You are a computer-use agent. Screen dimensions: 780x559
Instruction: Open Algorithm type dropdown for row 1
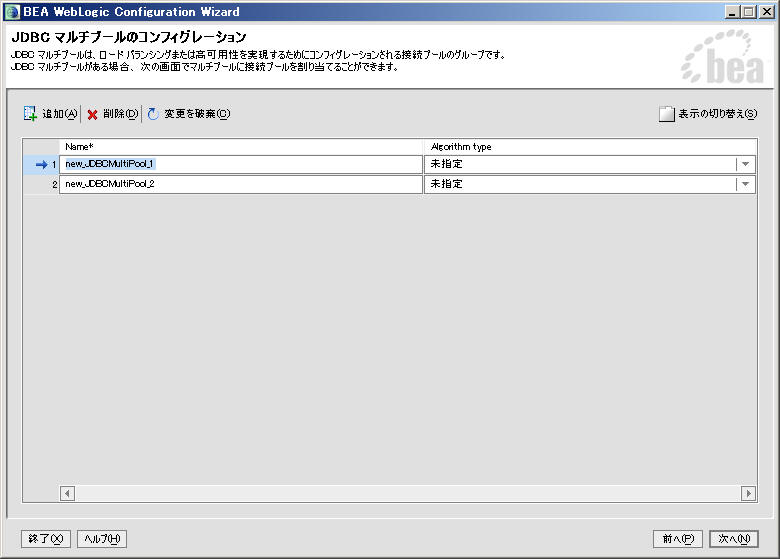[745, 164]
